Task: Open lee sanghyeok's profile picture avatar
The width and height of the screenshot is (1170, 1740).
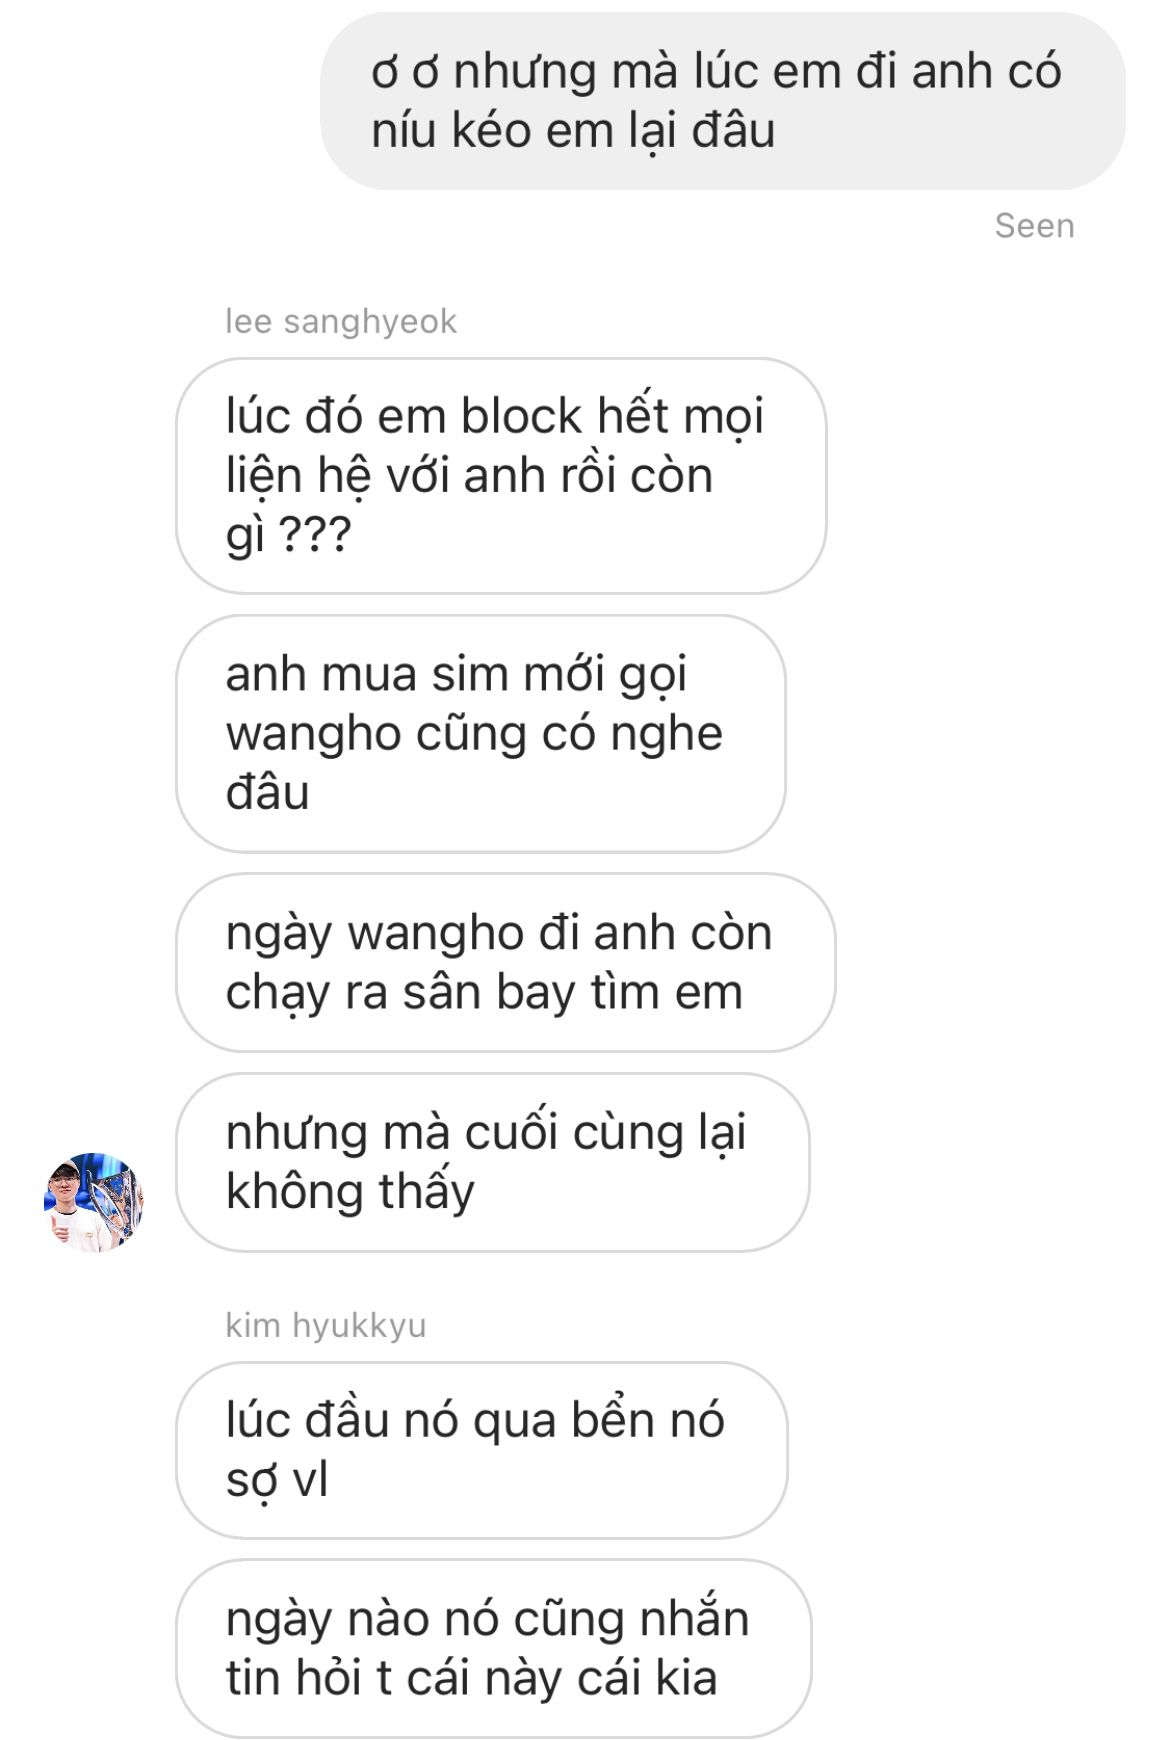Action: pyautogui.click(x=94, y=1201)
